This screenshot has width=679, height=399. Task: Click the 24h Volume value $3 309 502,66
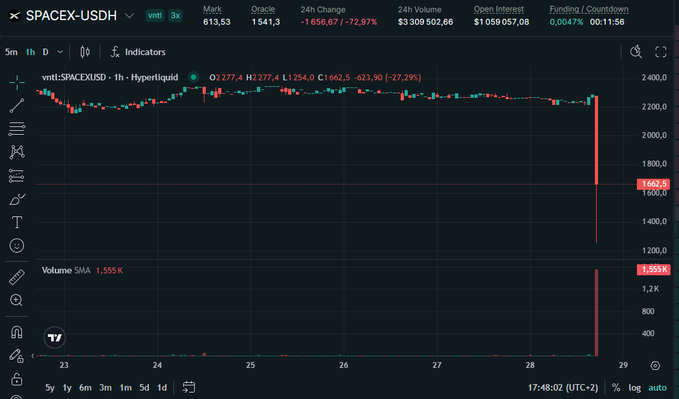tap(425, 22)
